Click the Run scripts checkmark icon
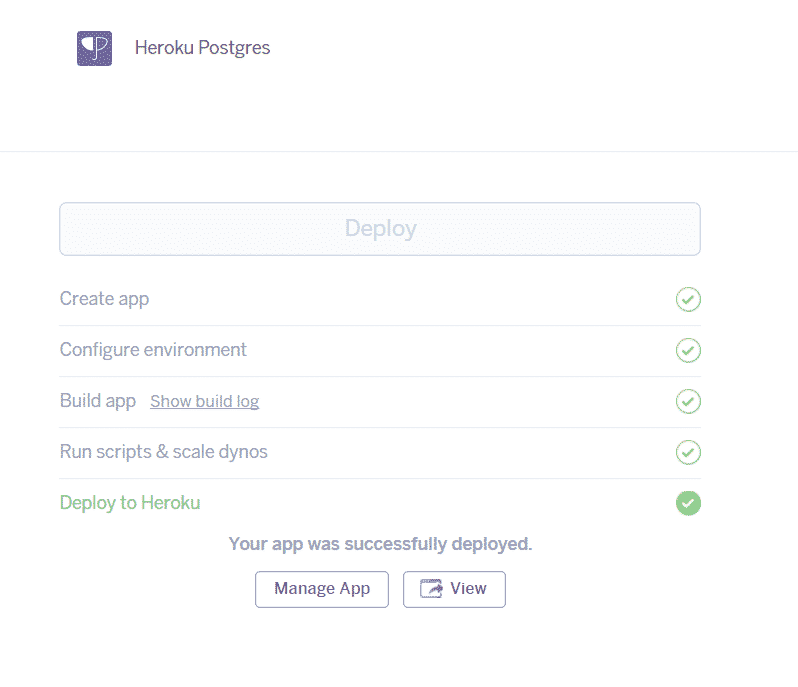 [x=688, y=452]
